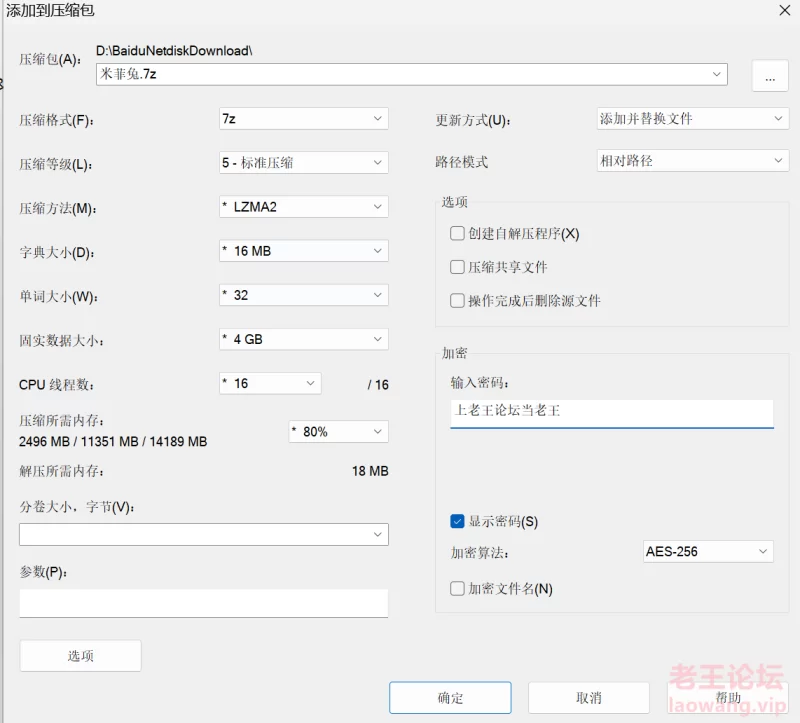
Task: Enable 创建自解压程序(X) checkbox
Action: pos(457,234)
